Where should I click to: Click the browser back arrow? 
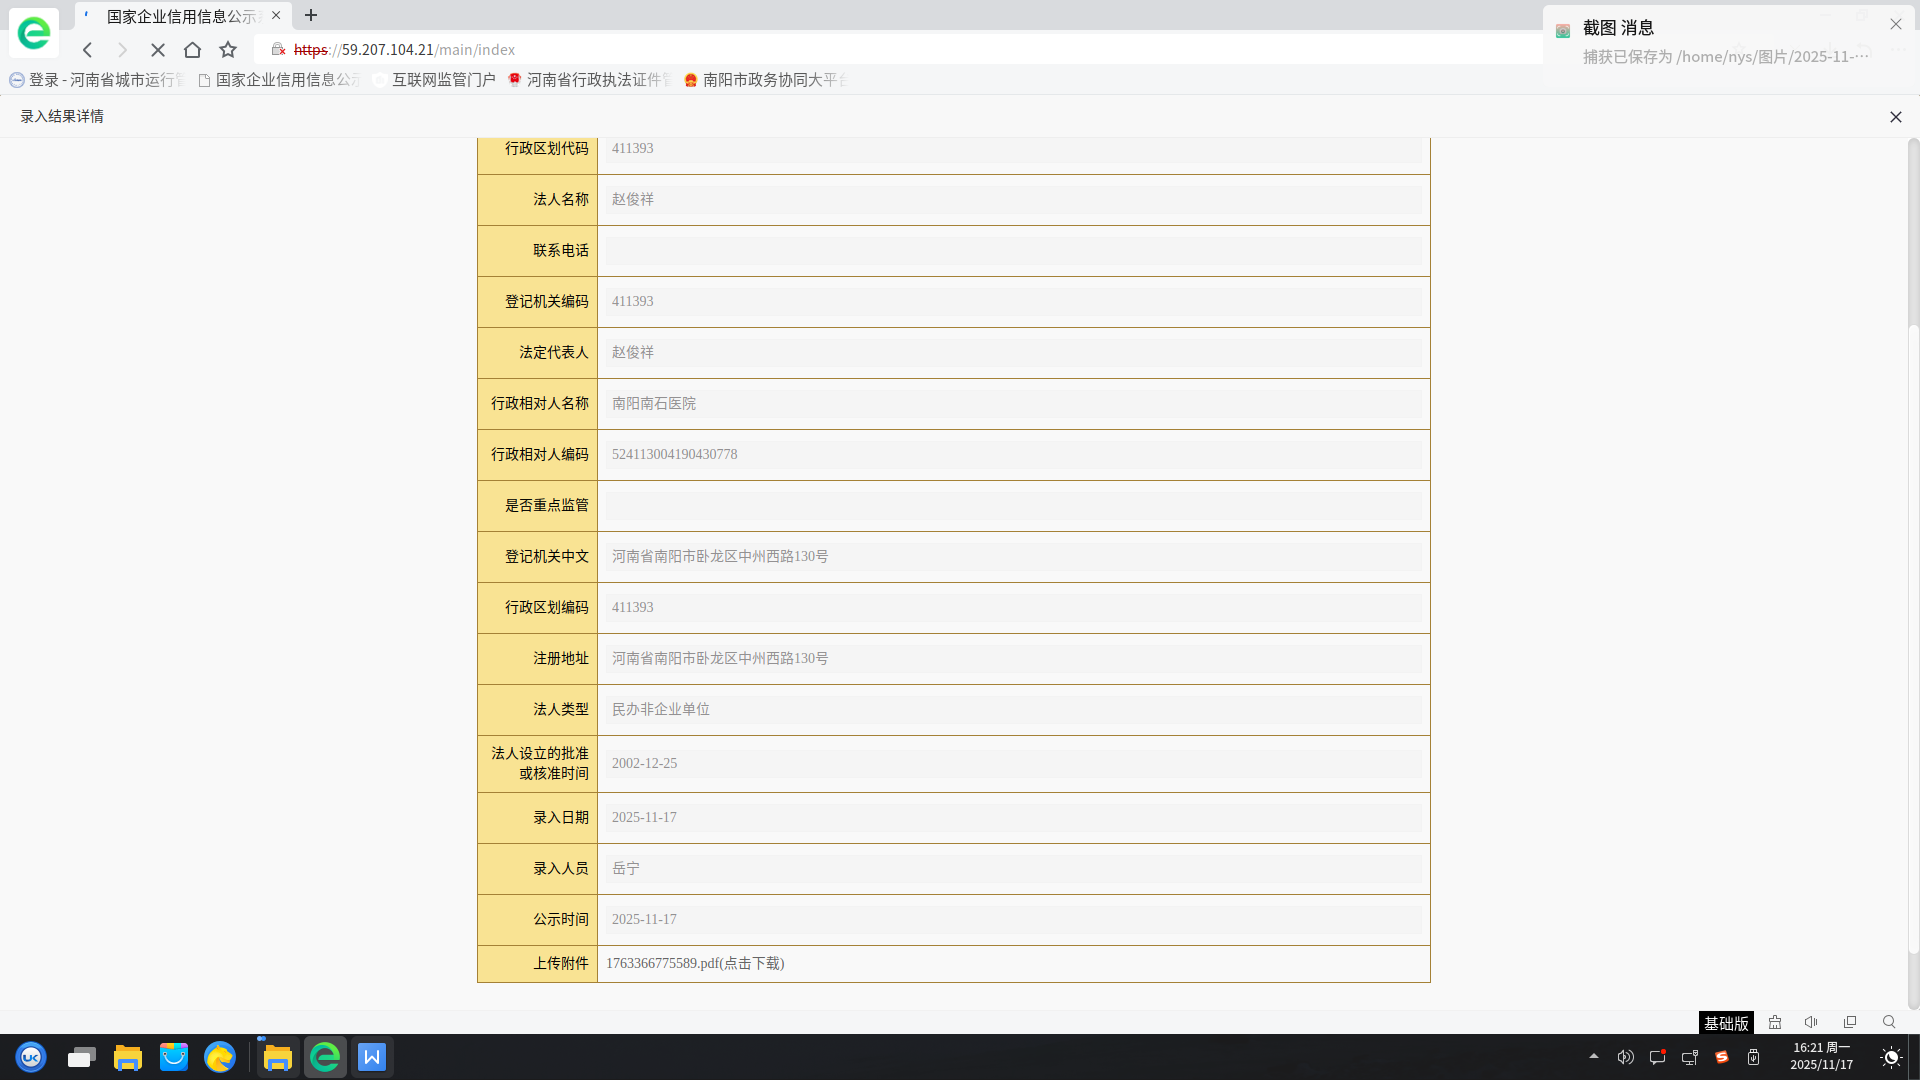pos(88,50)
